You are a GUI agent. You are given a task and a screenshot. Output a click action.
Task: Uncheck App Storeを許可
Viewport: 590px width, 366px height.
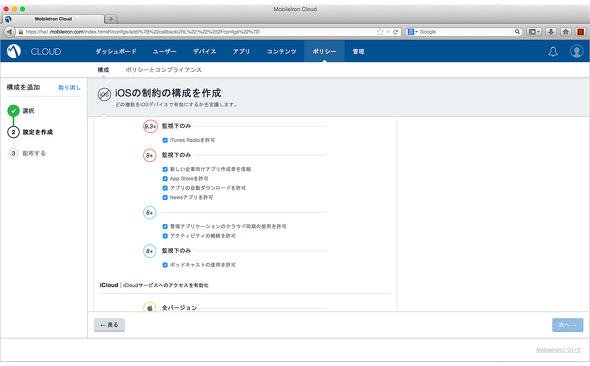(165, 179)
